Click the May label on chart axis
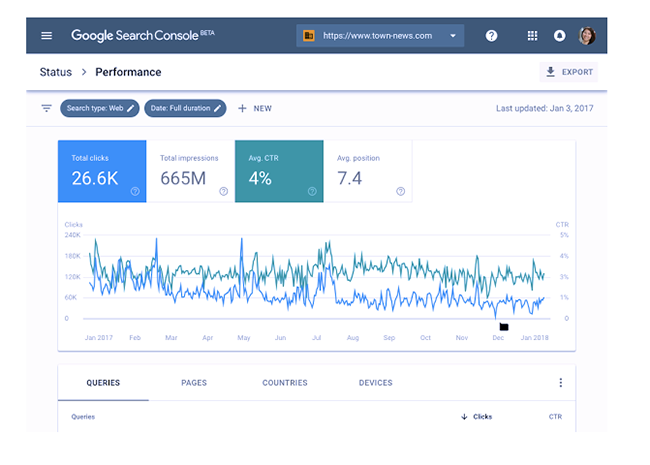Image resolution: width=650 pixels, height=465 pixels. pos(244,338)
